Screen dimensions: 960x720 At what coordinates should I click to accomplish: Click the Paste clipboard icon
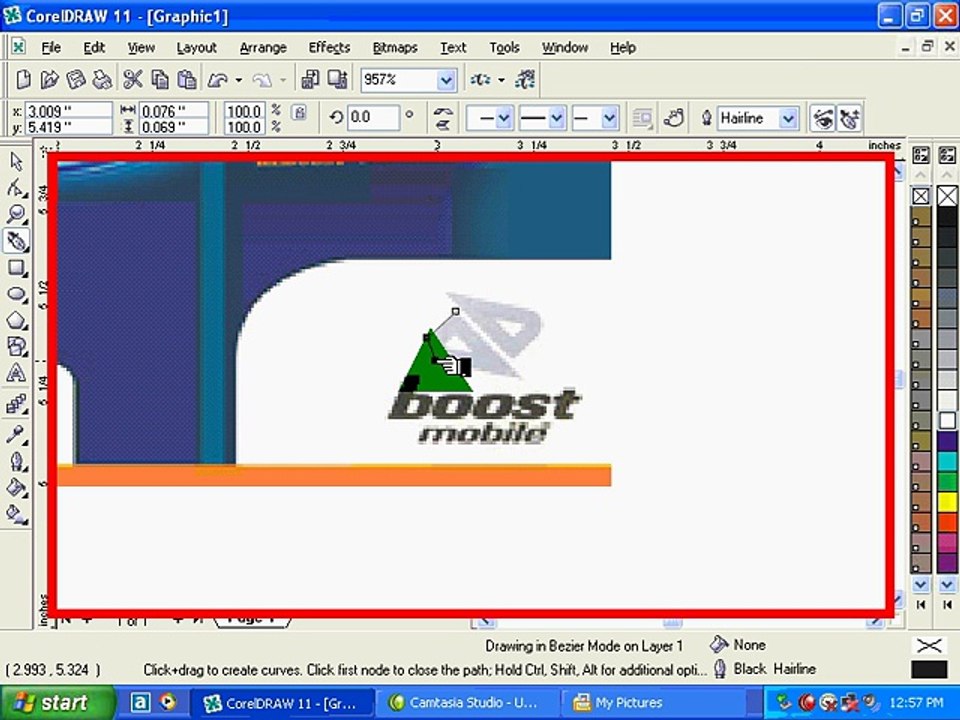coord(187,79)
